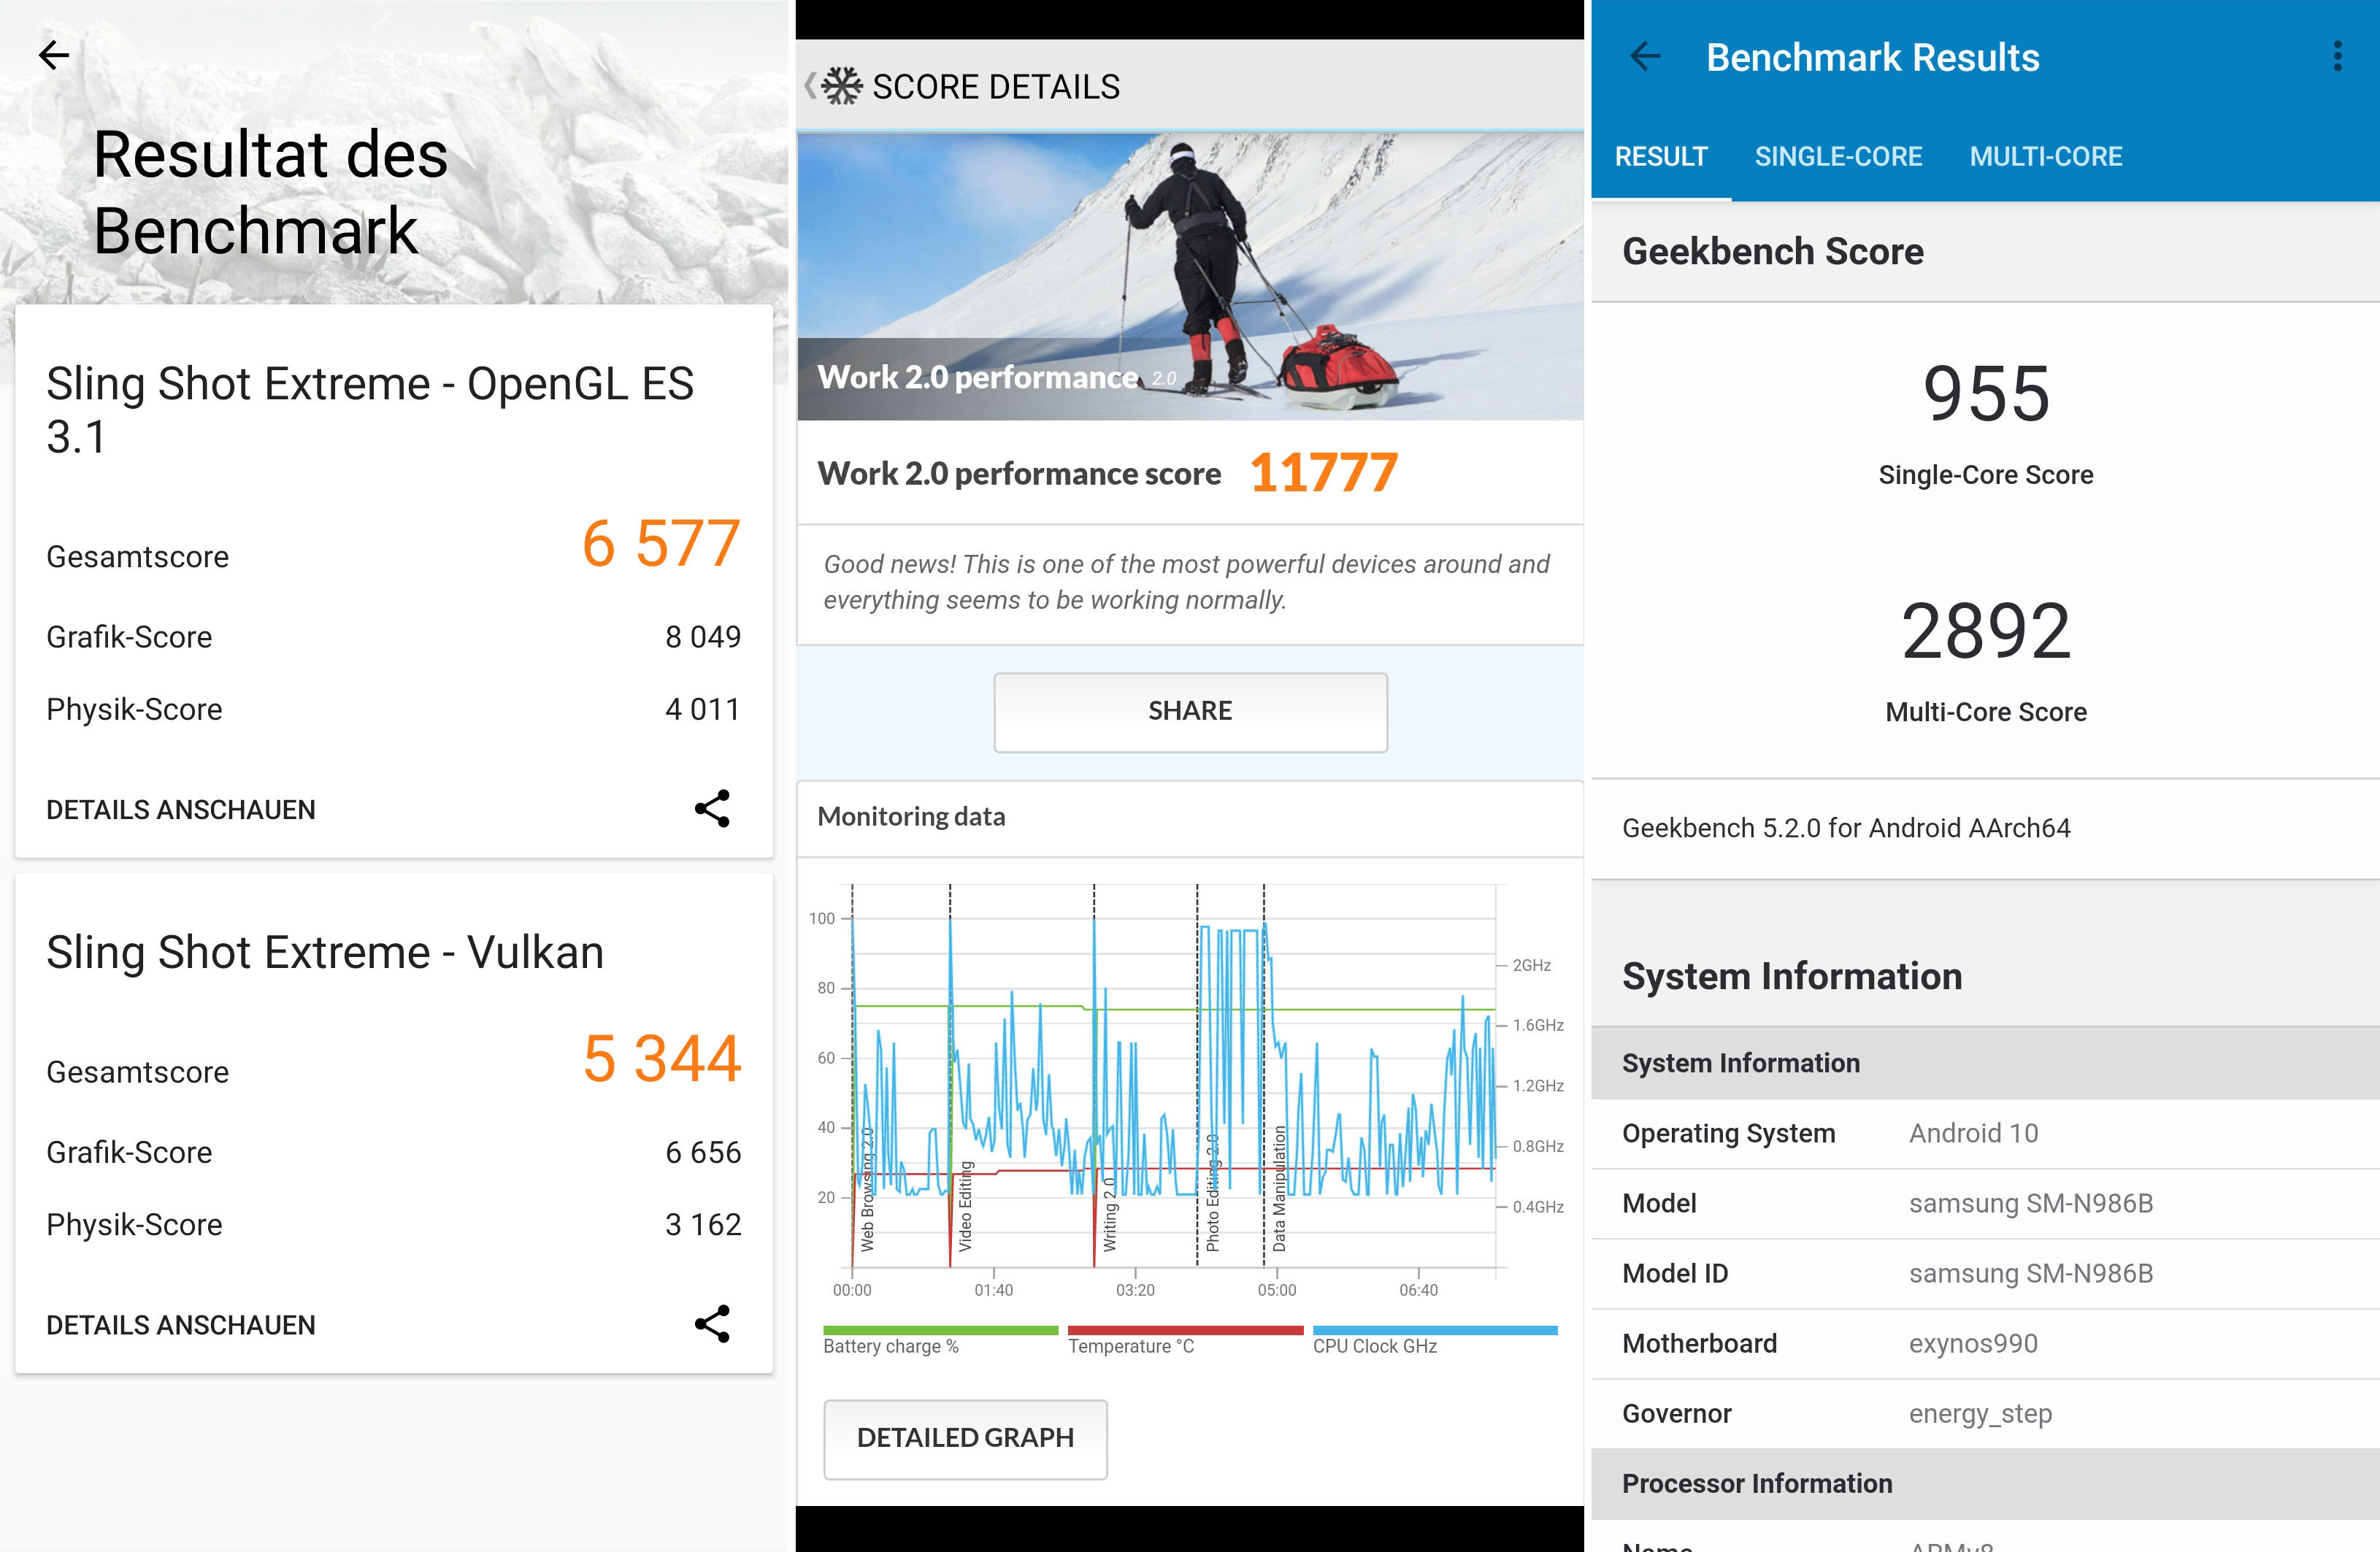The width and height of the screenshot is (2380, 1552).
Task: Switch to the SINGLE-CORE tab
Action: point(1838,157)
